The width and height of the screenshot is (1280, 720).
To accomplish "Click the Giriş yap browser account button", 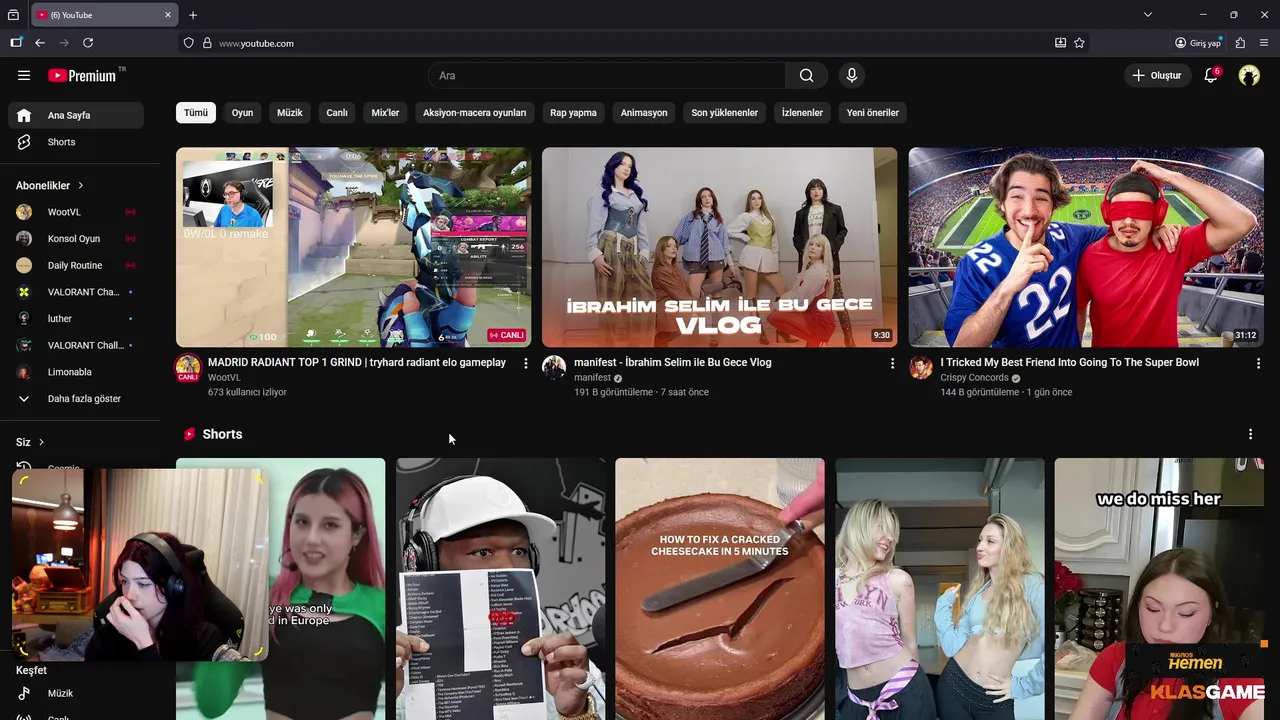I will click(1198, 43).
